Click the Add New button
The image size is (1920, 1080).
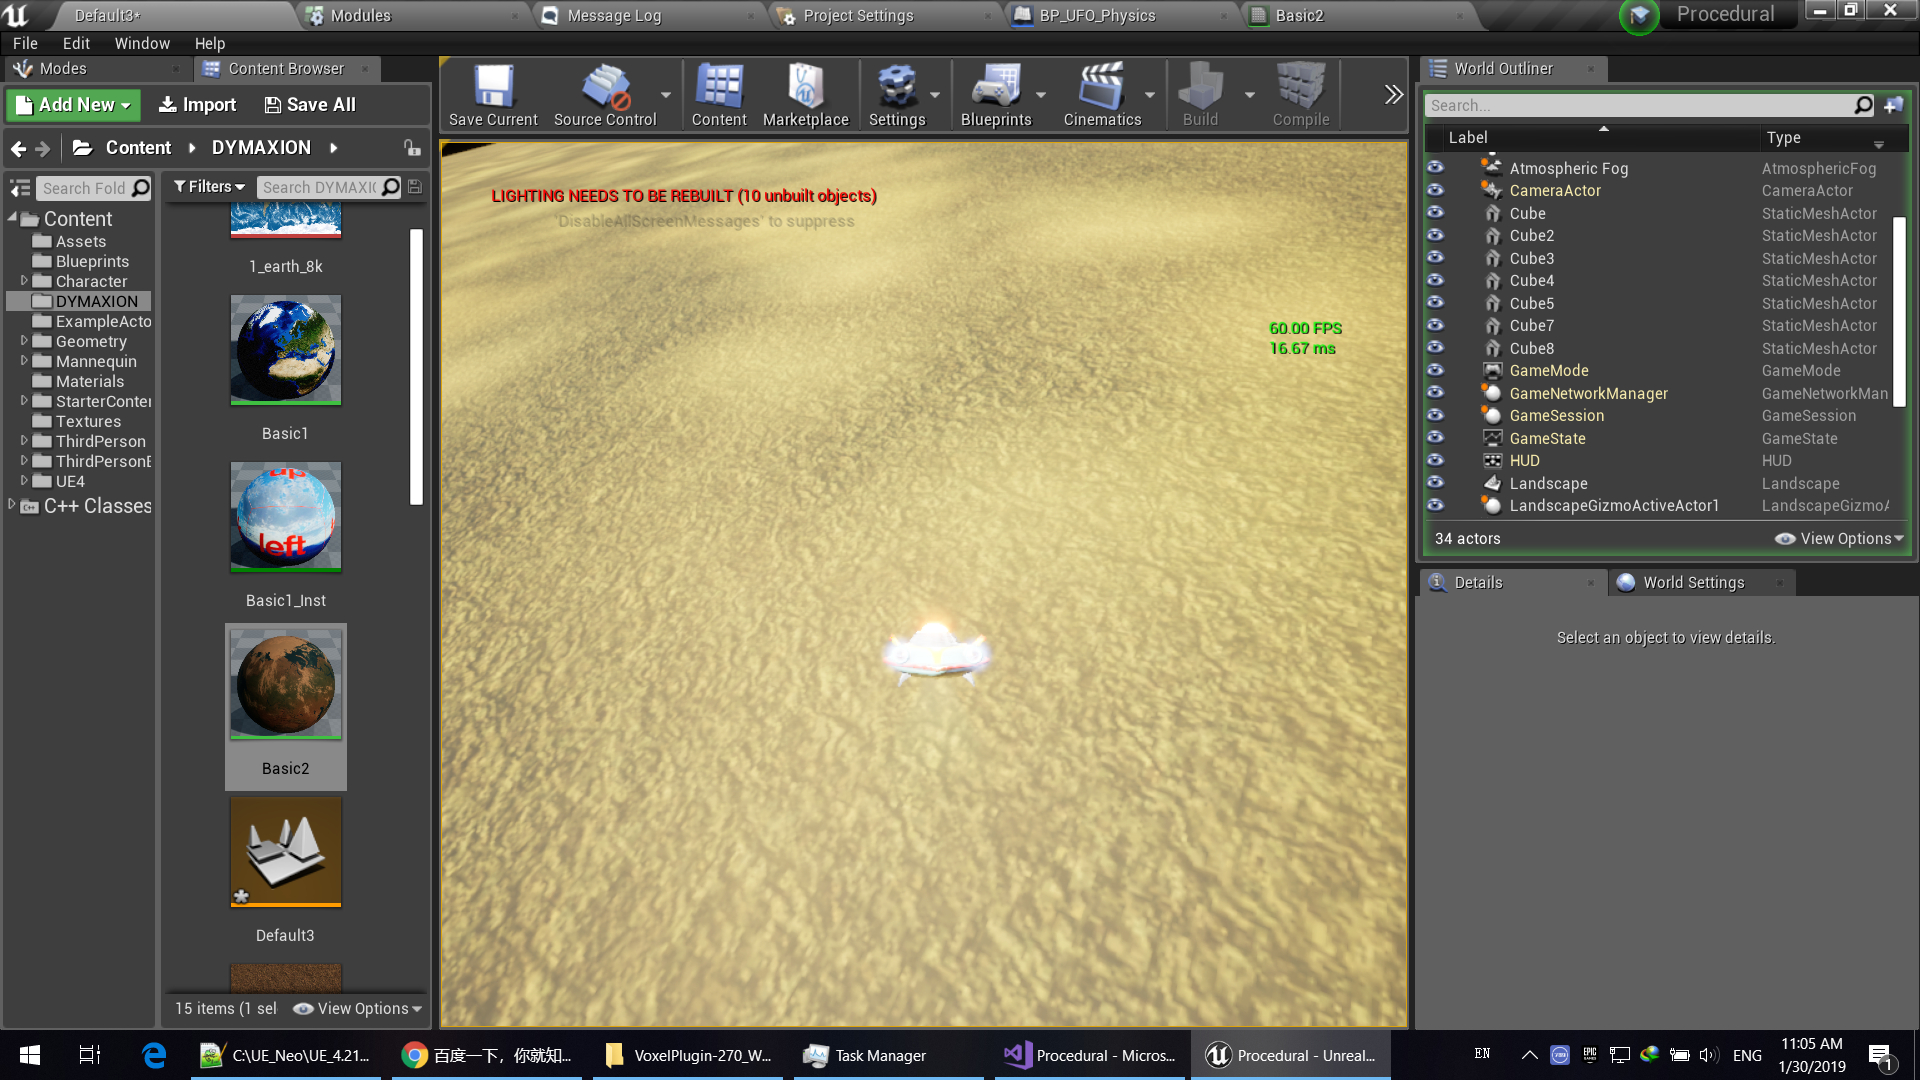[x=73, y=105]
